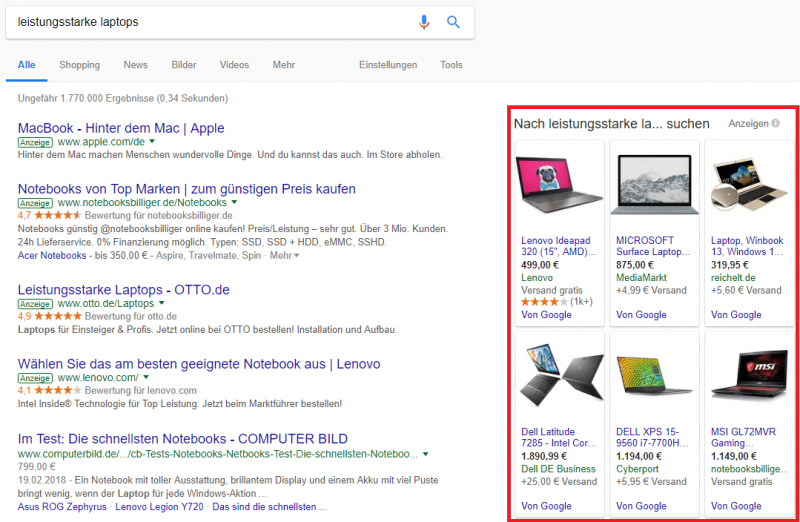Expand dropdown arrow beside www.lenovo.com/

146,377
